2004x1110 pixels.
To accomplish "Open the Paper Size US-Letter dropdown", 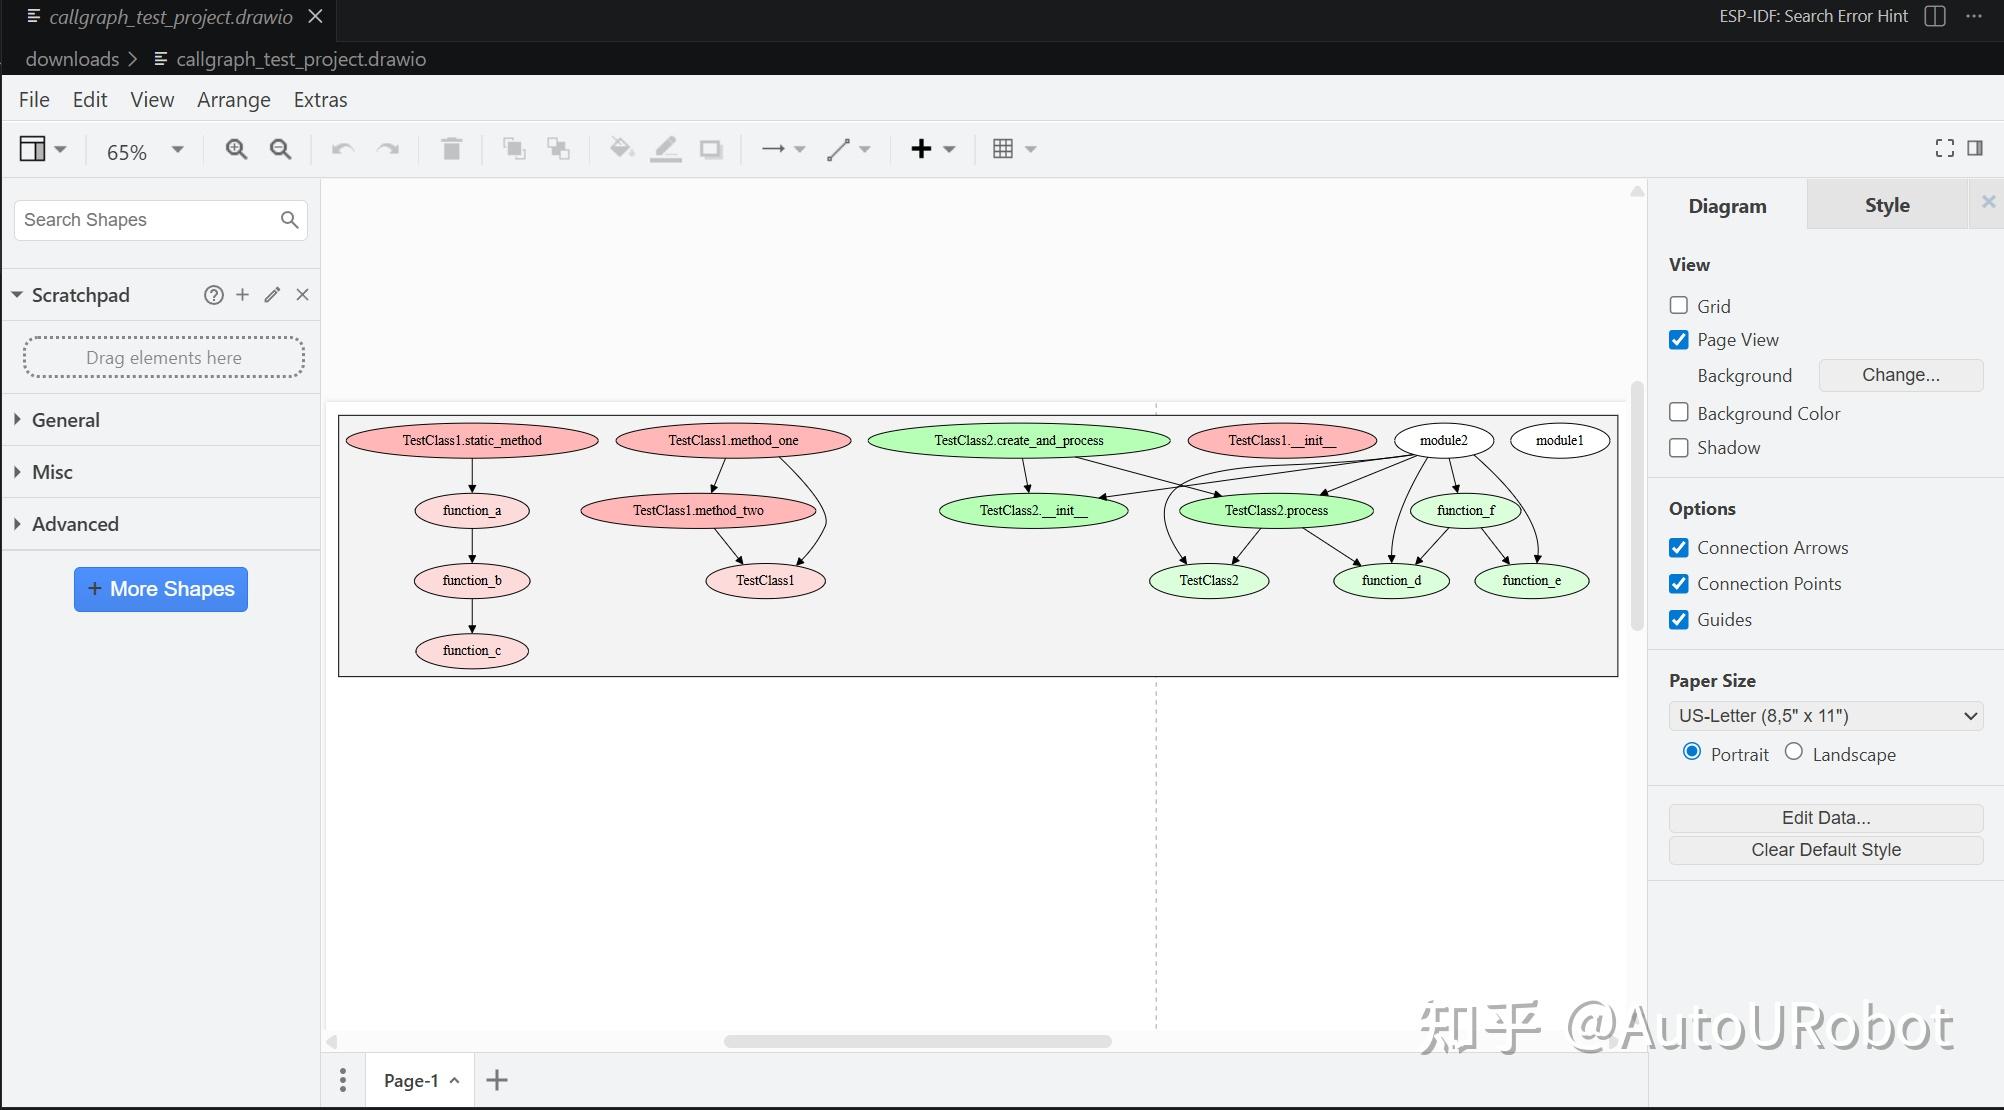I will (1826, 715).
